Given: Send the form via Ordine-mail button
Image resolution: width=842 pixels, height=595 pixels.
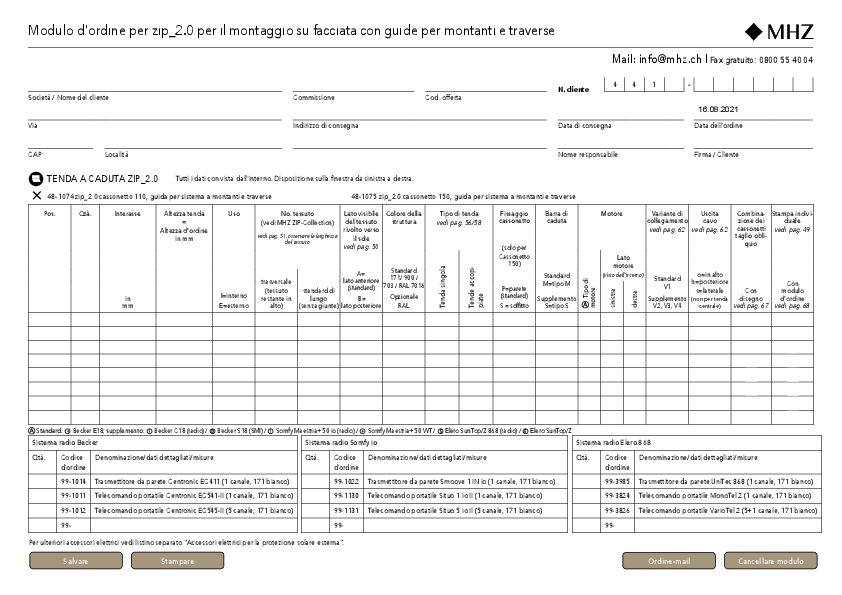Looking at the screenshot, I should coord(668,562).
